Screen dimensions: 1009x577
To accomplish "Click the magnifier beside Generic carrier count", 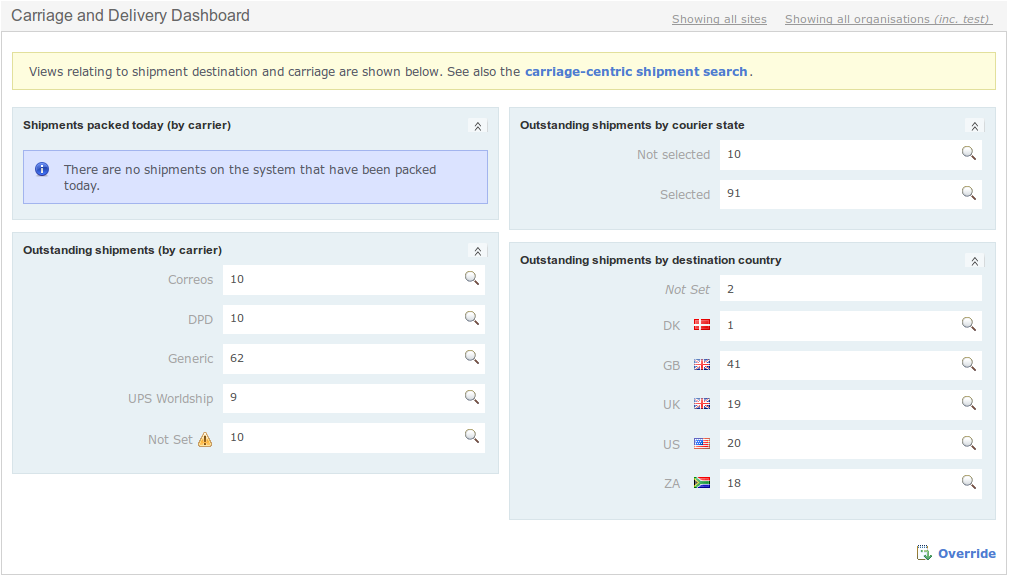I will pos(471,357).
